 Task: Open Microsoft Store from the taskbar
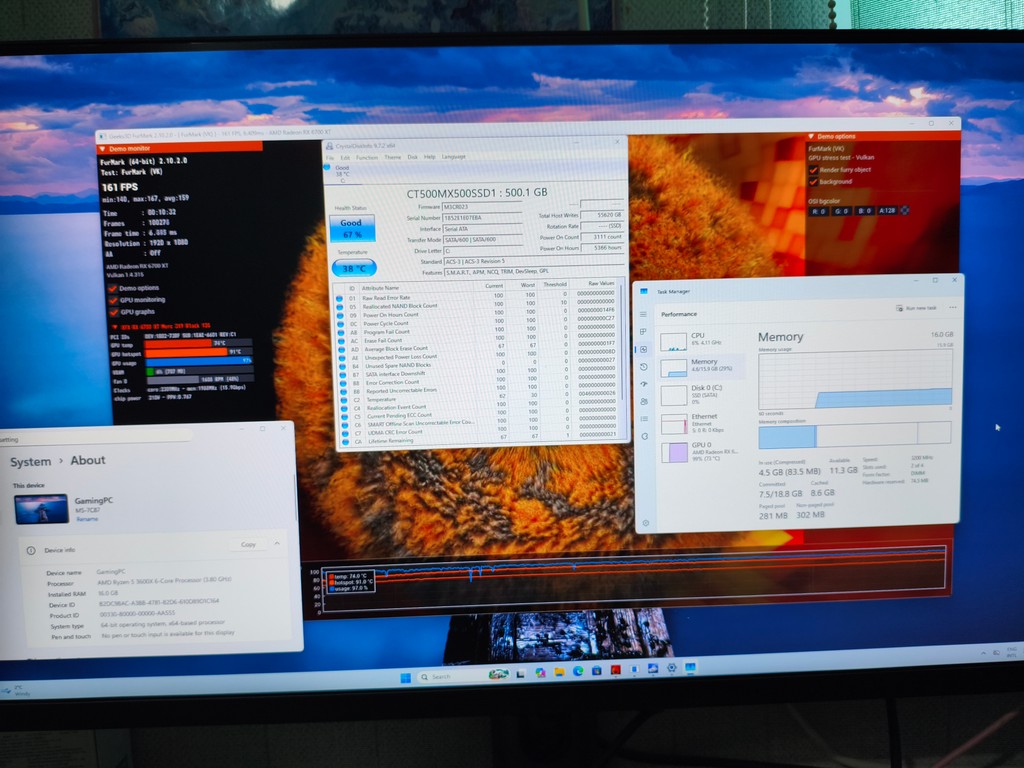[x=596, y=670]
